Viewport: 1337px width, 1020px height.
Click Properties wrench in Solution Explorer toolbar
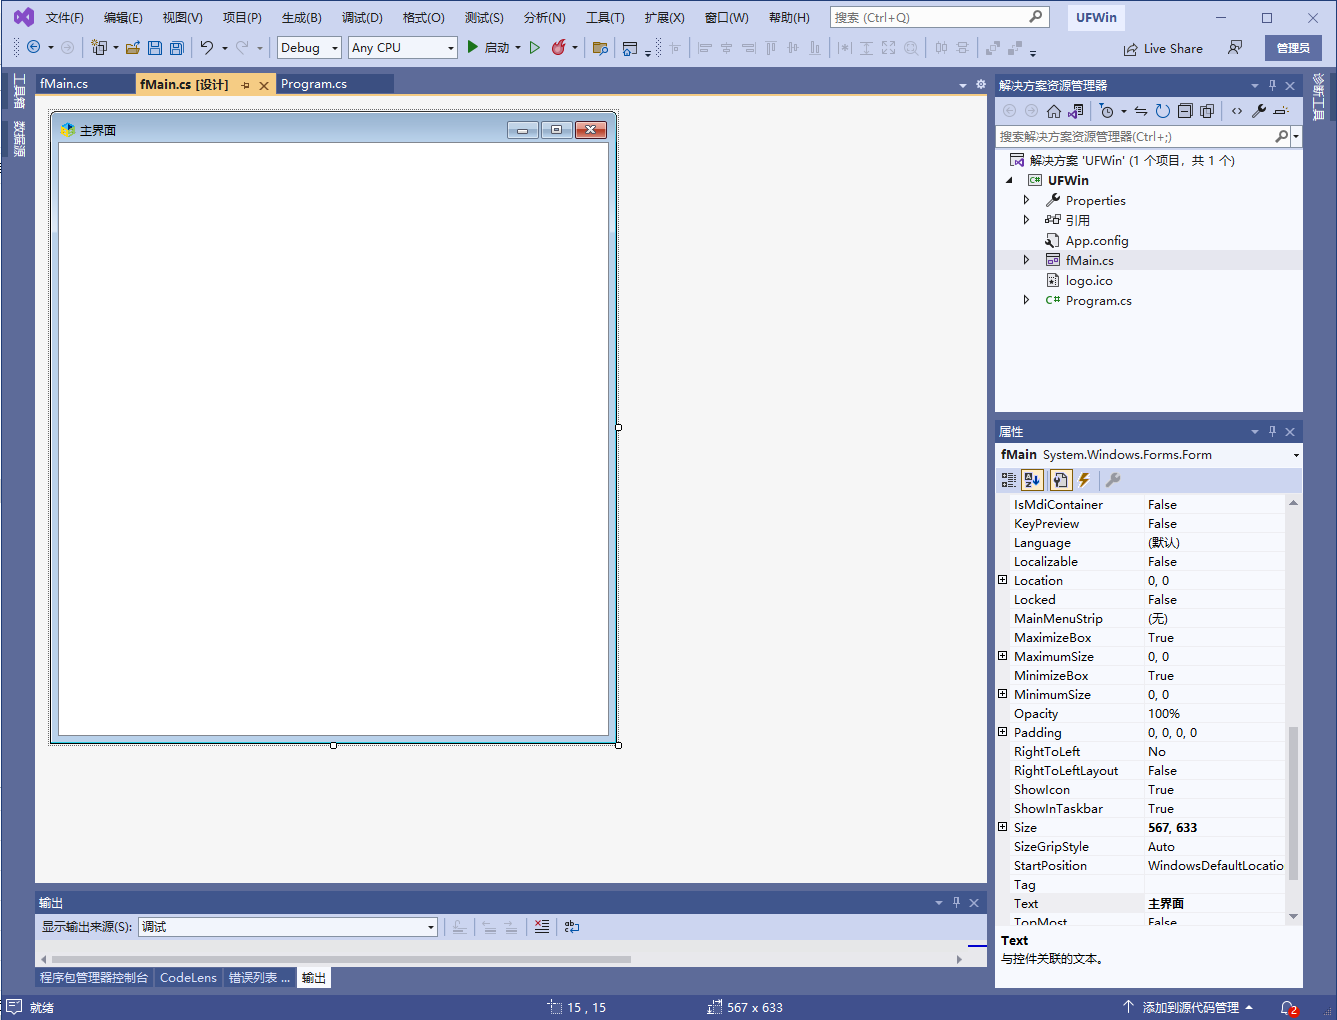(1259, 111)
